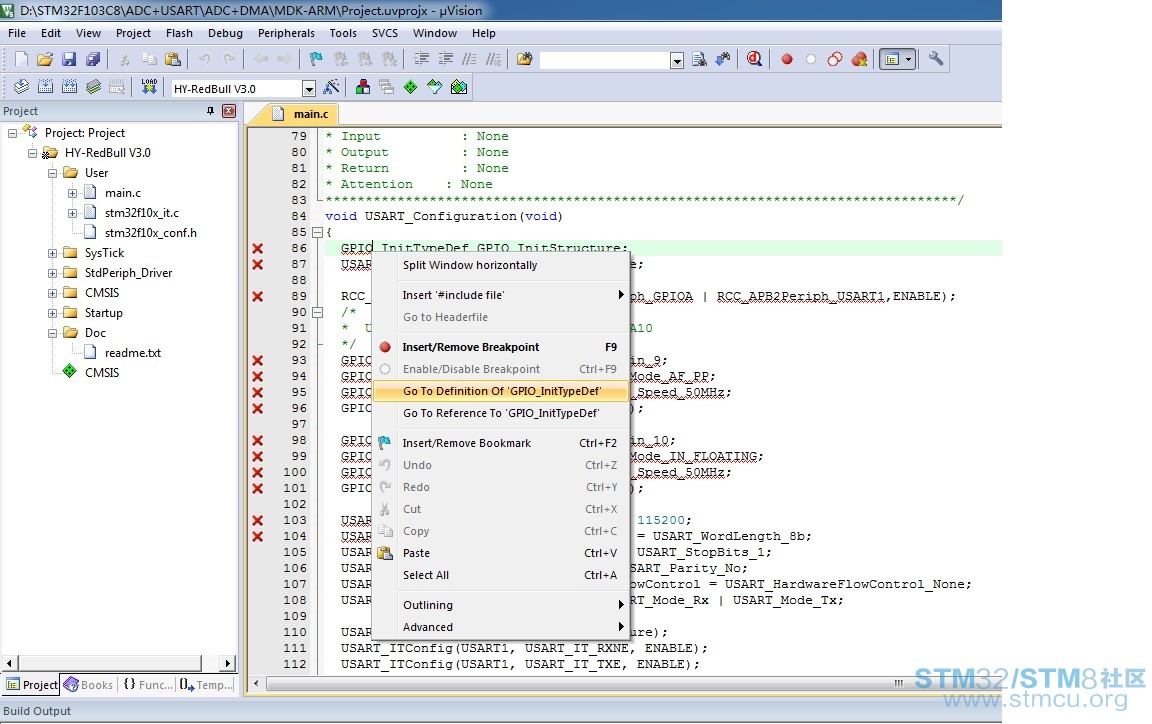Click the Incremental Find binoculars arrow icon
Screen dimensions: 1152x724
pyautogui.click(x=724, y=59)
